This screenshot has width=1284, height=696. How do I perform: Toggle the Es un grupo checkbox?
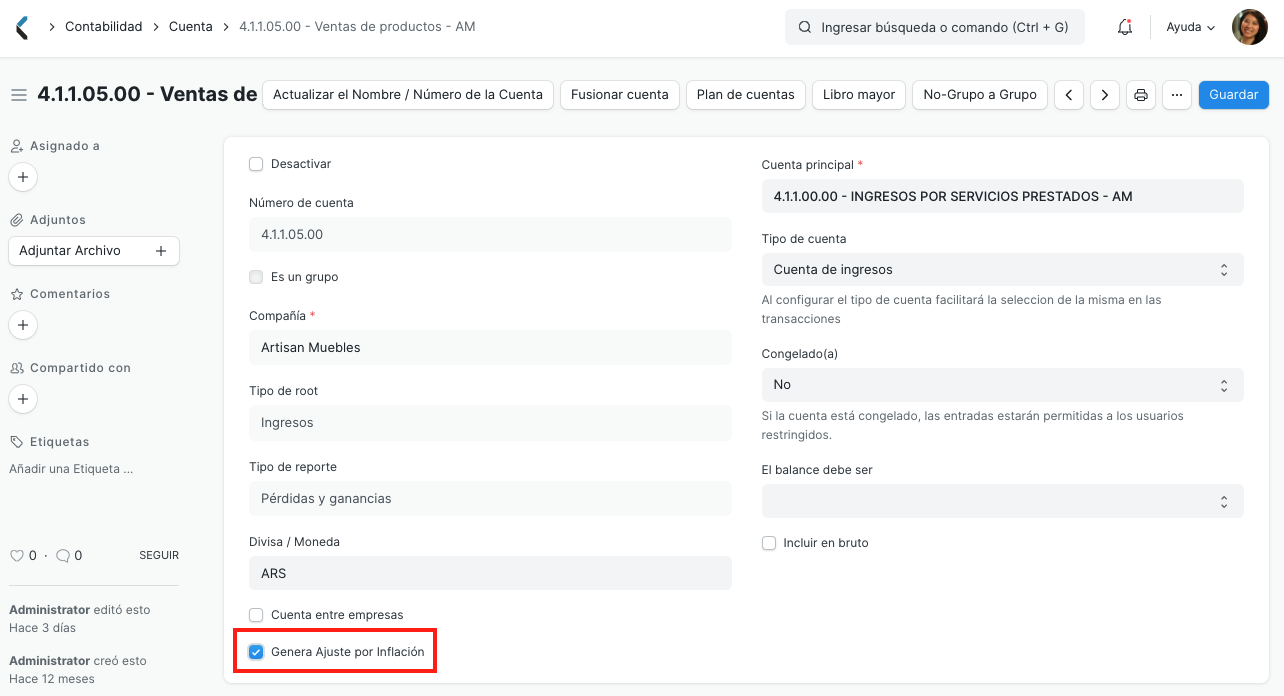256,277
